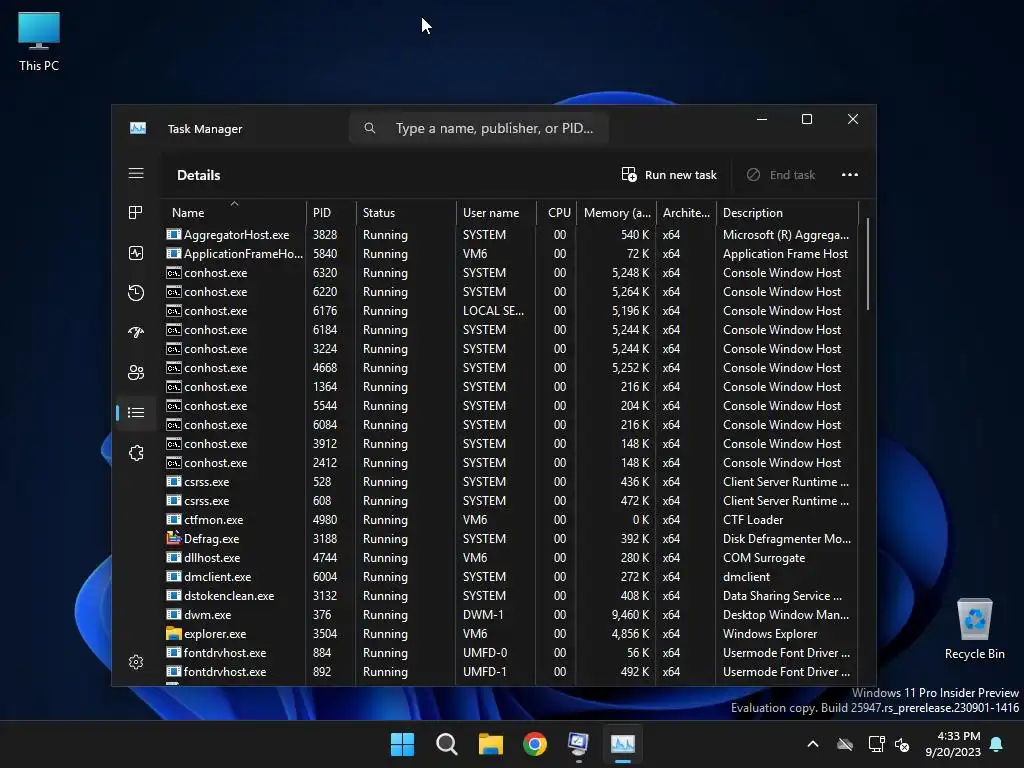Open App history page in sidebar

point(136,293)
